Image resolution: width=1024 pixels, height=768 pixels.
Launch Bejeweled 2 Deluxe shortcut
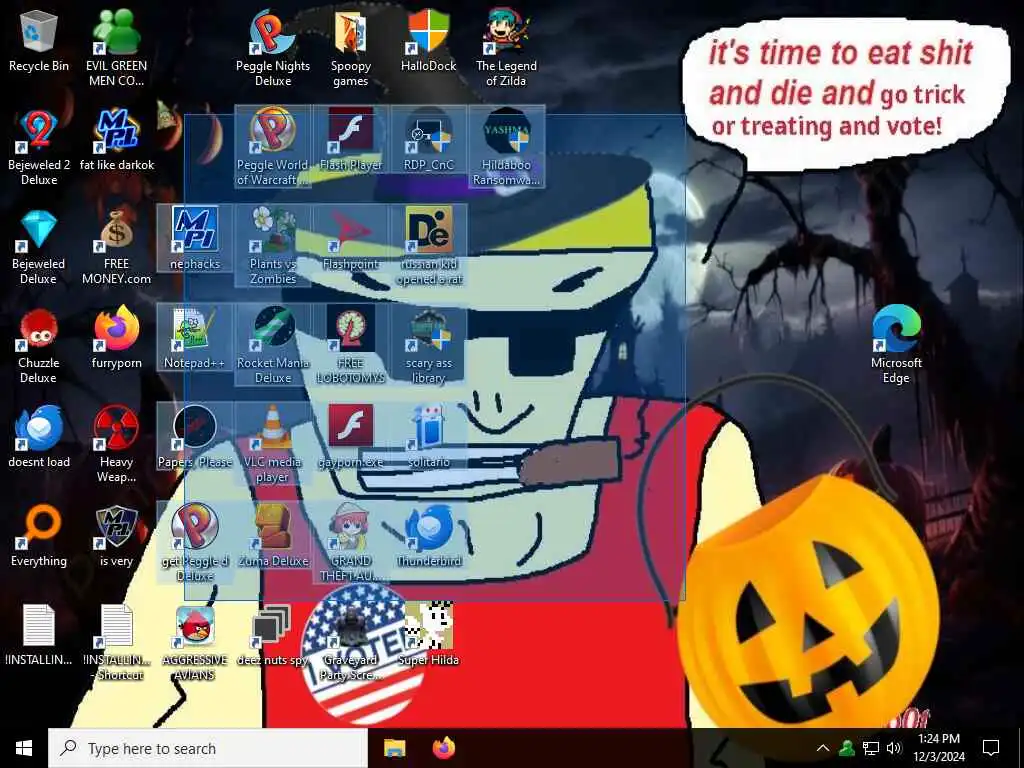click(x=39, y=148)
